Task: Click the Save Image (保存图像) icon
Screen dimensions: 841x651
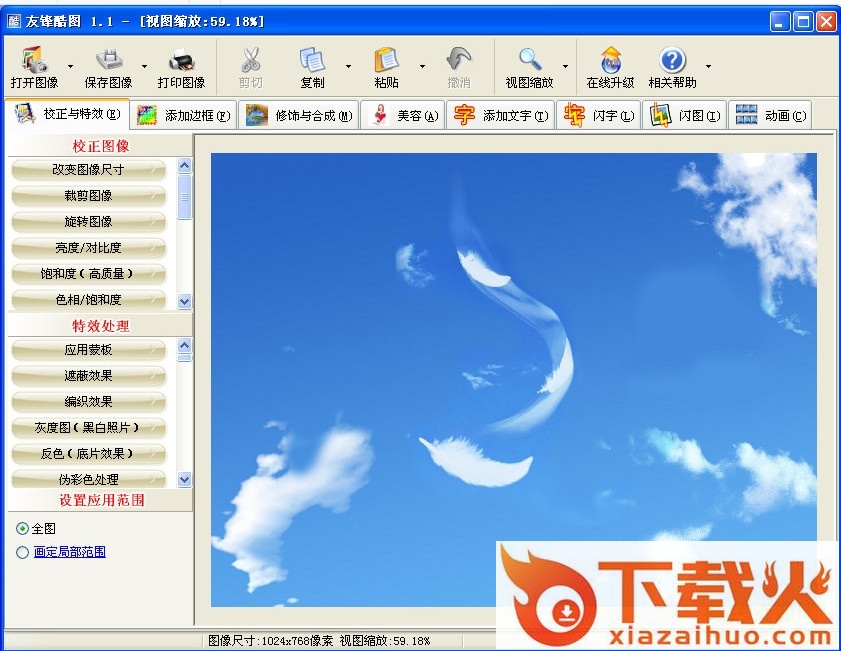Action: point(108,60)
